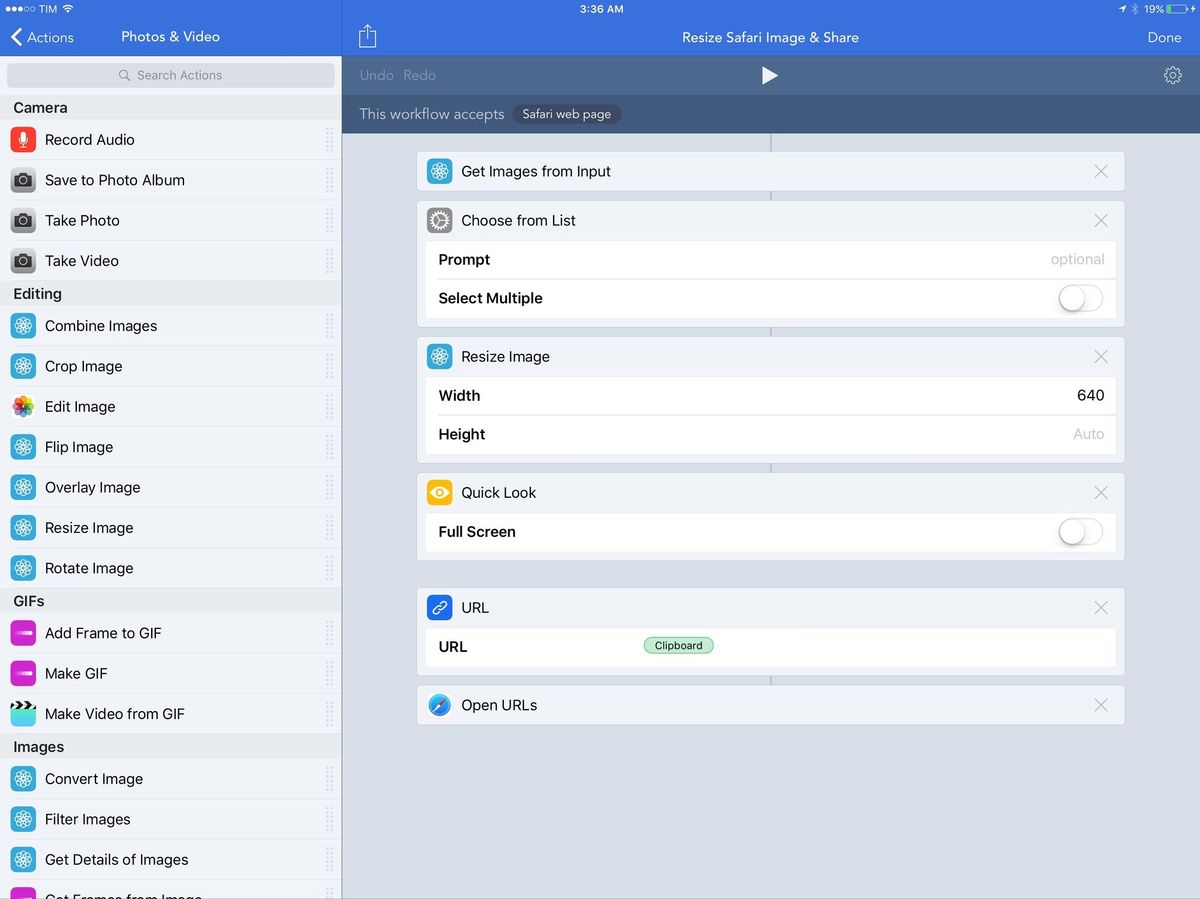Toggle the Select Multiple switch
The width and height of the screenshot is (1200, 899).
[1080, 298]
